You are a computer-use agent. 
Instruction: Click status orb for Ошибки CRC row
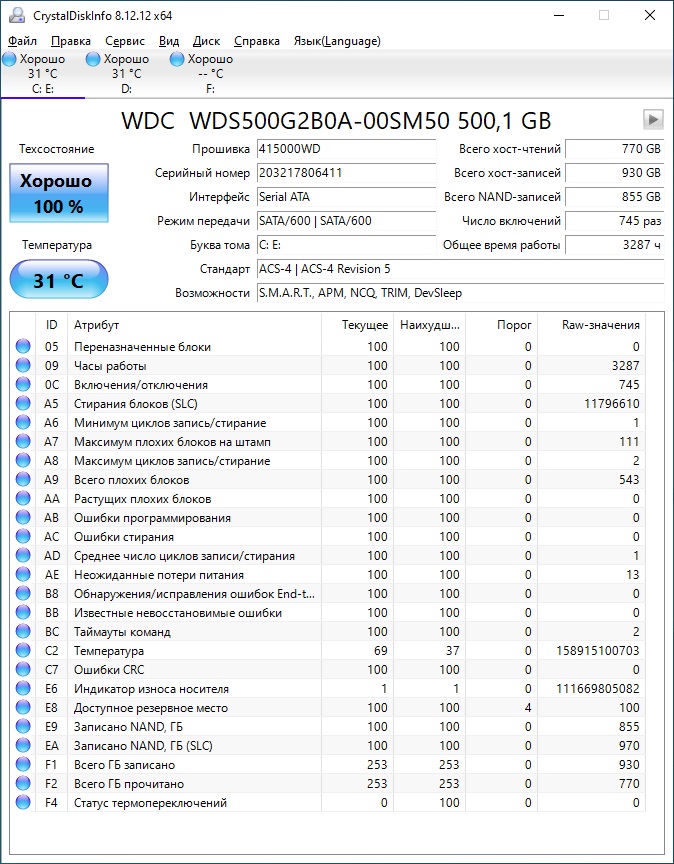[x=23, y=670]
